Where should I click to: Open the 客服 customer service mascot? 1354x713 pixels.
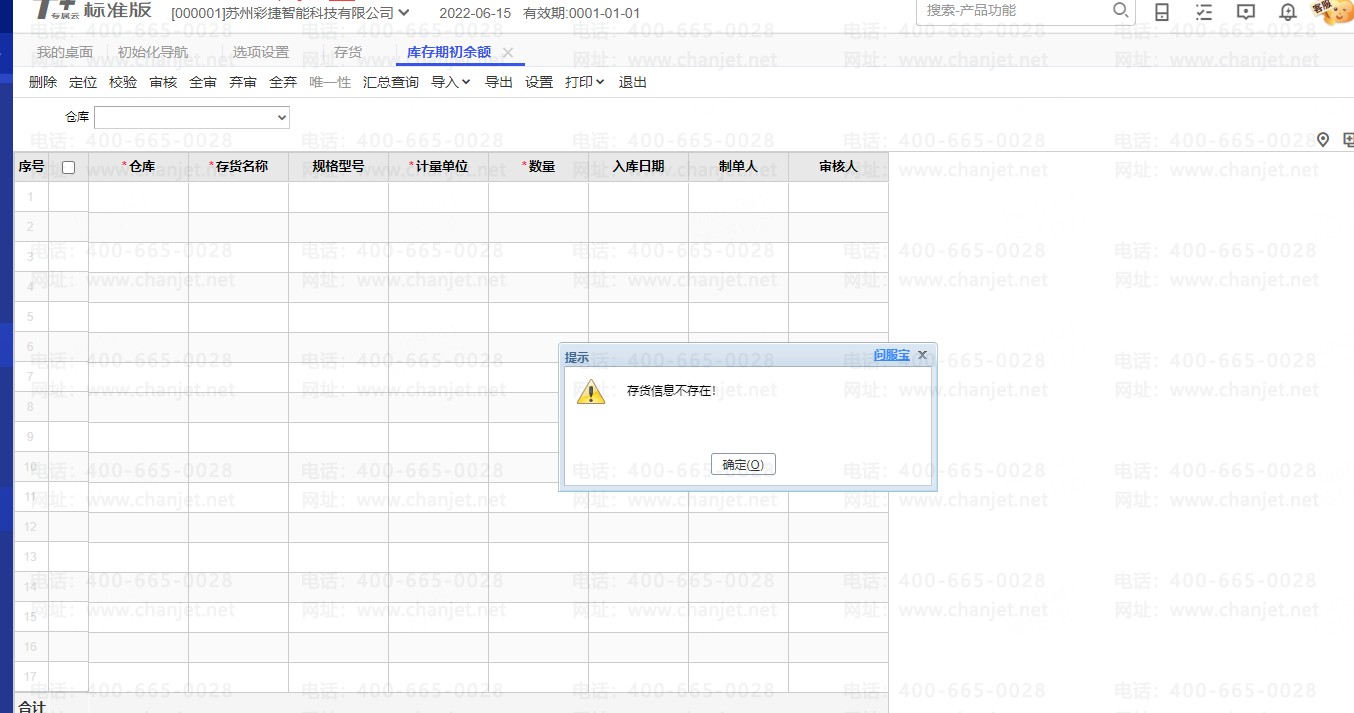click(x=1331, y=10)
